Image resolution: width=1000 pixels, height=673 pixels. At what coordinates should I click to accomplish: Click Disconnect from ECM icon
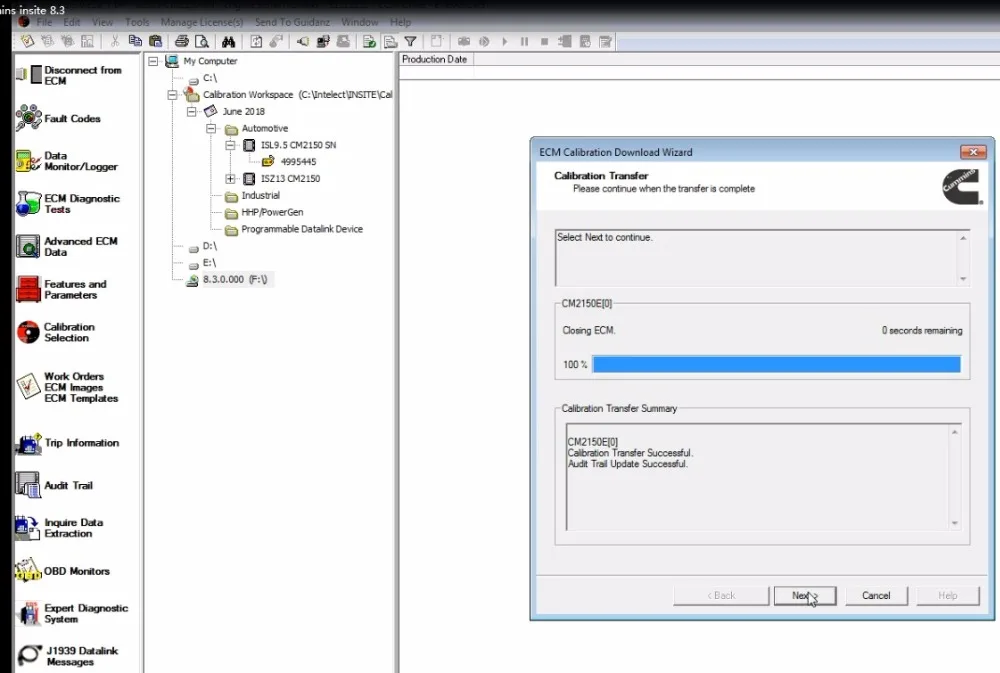[x=29, y=75]
